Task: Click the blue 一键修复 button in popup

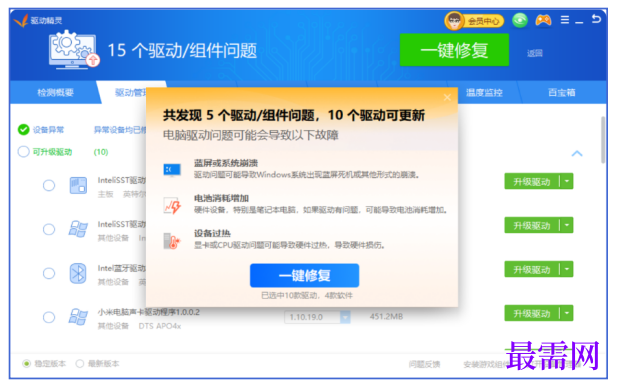Action: coord(304,275)
